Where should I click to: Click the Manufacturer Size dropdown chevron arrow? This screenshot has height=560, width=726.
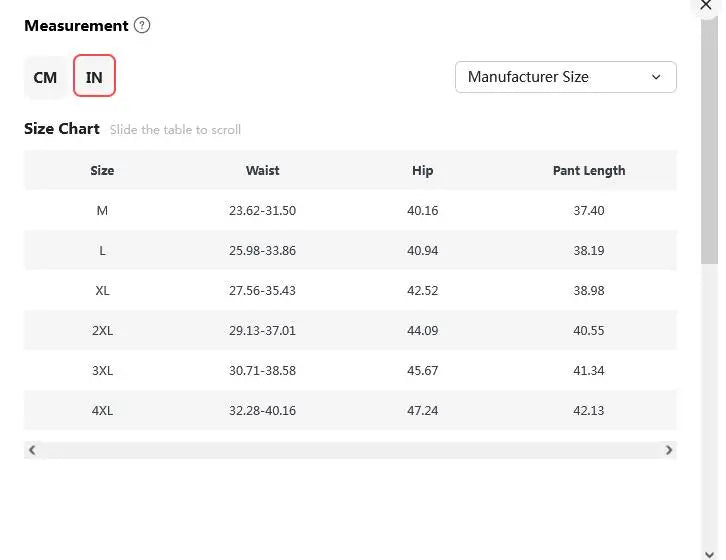[656, 77]
